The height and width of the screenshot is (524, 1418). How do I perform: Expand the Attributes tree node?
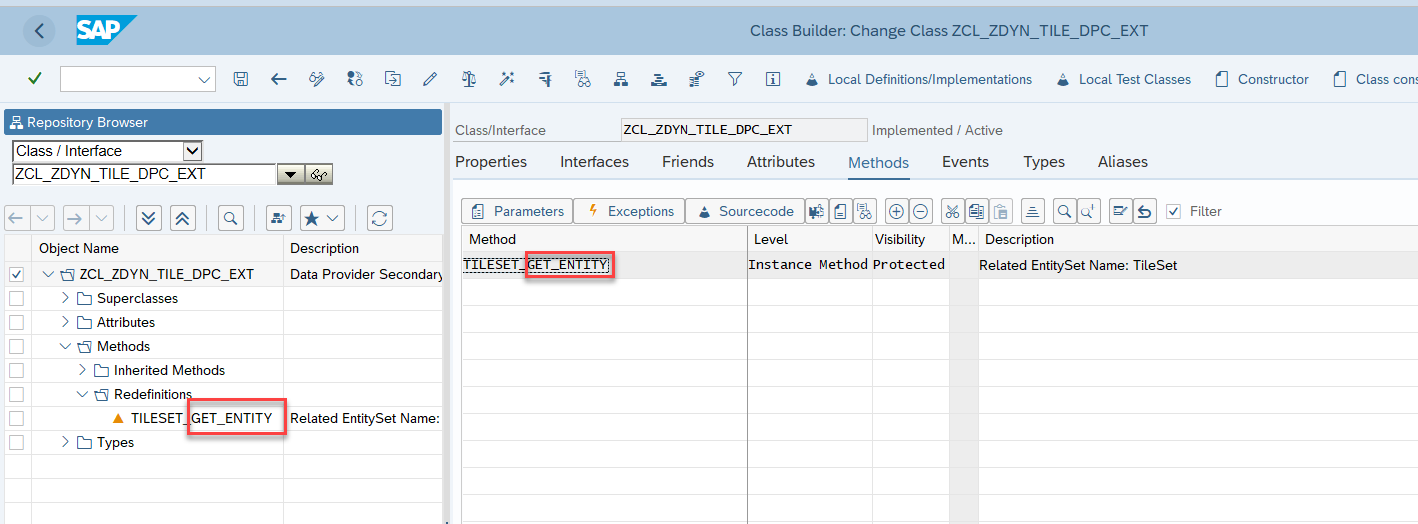tap(66, 322)
